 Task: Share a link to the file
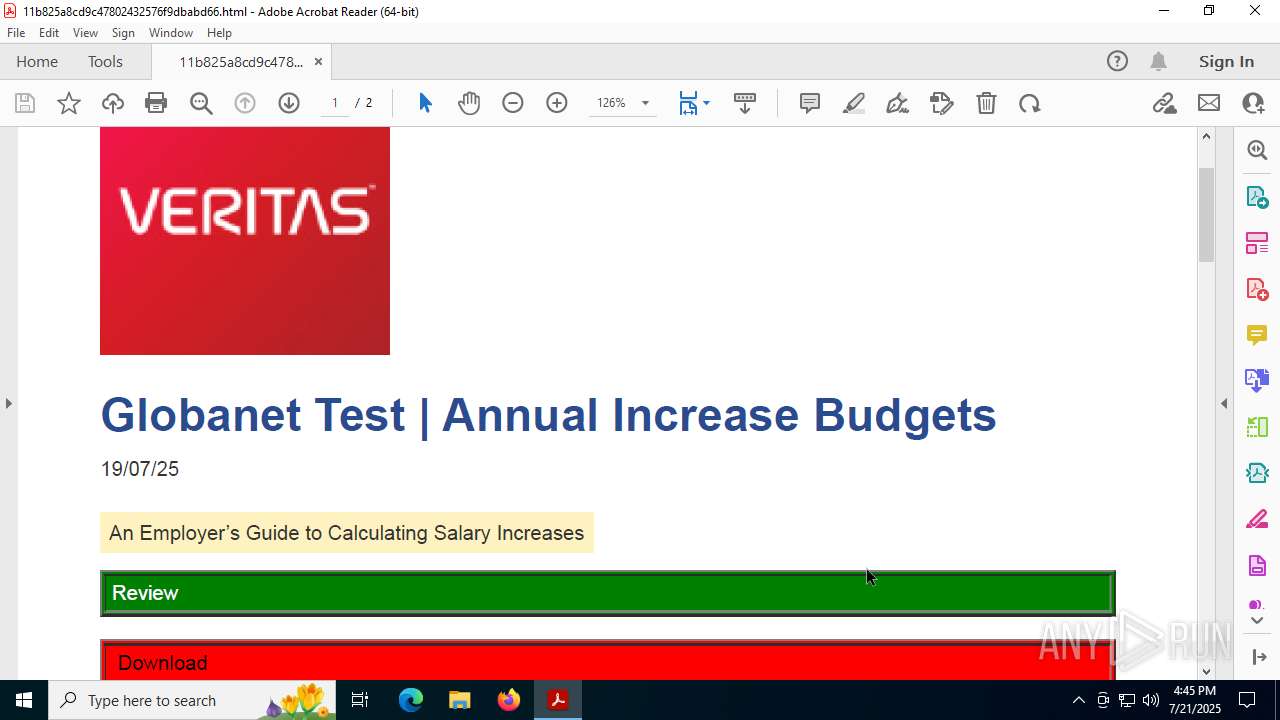[1165, 103]
